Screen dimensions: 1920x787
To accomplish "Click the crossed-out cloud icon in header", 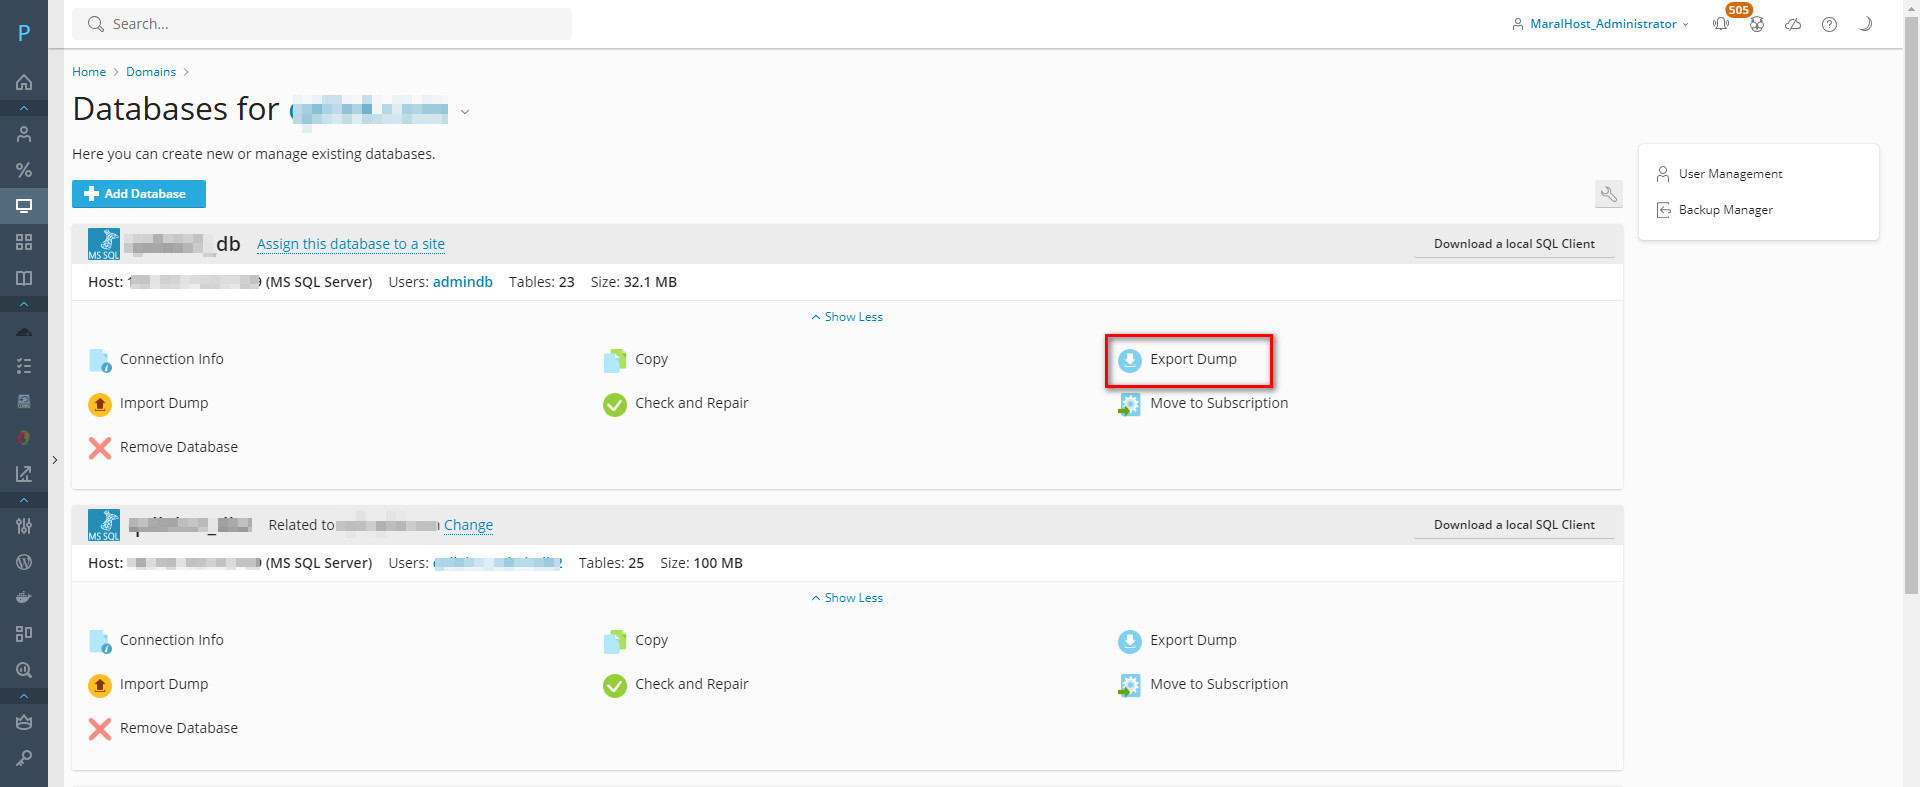I will tap(1793, 24).
